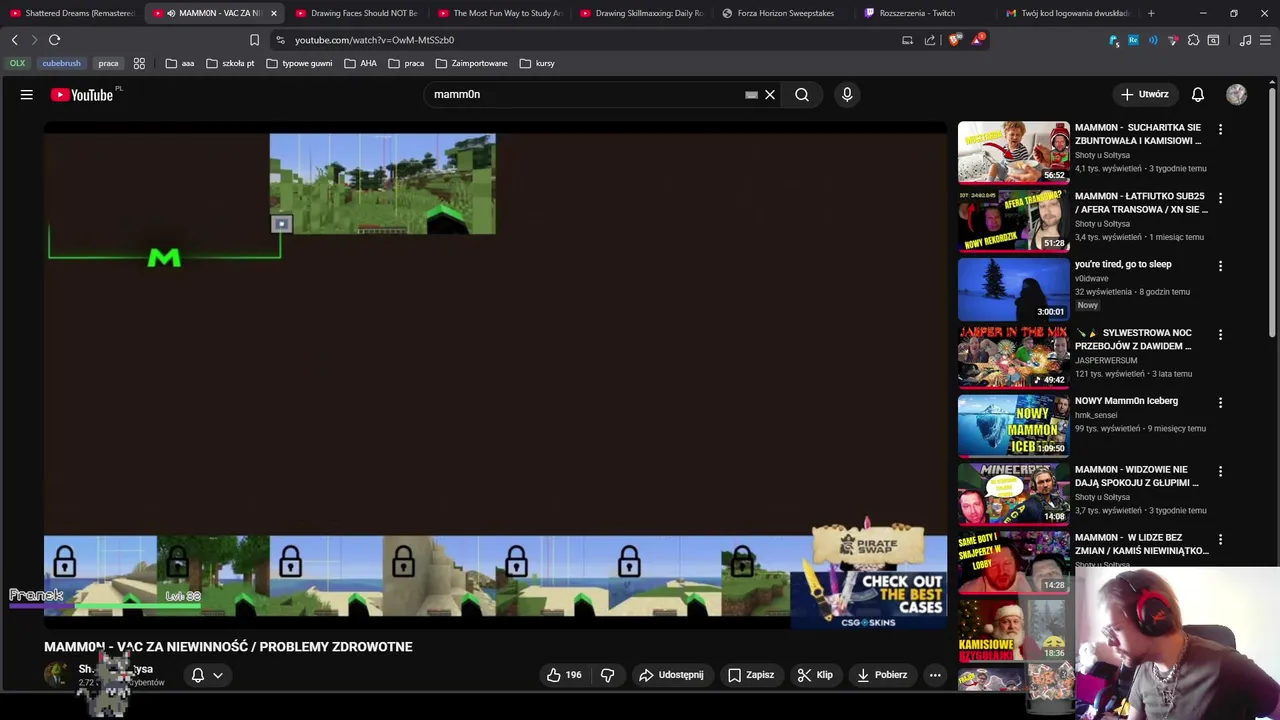Open the extensions puzzle piece menu

pos(1193,40)
